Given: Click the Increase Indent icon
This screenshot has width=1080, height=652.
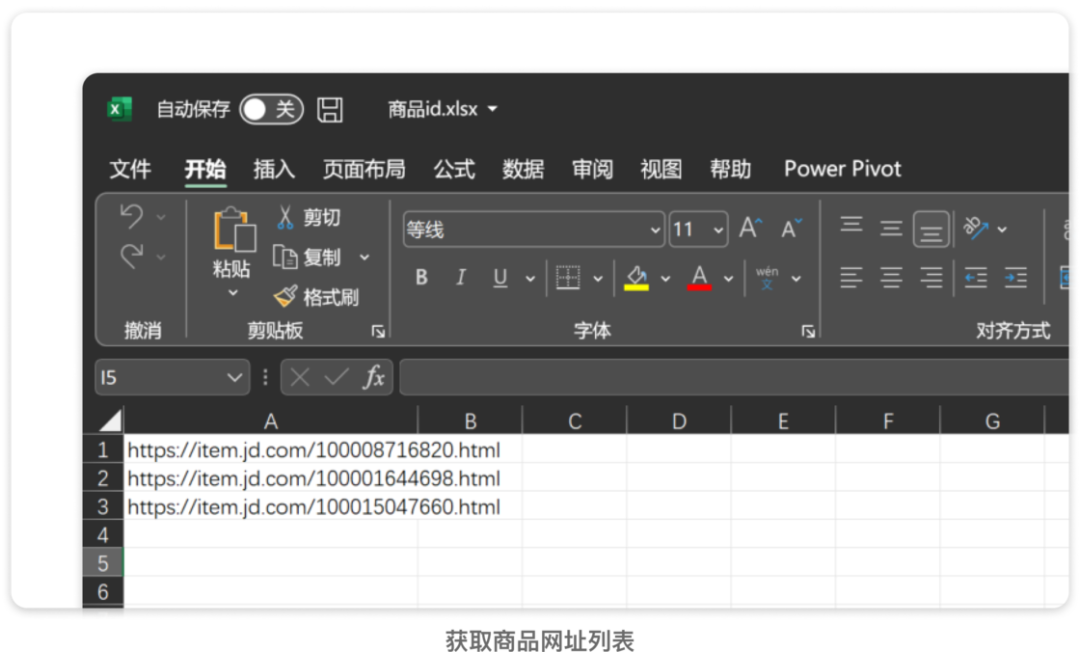Looking at the screenshot, I should (x=1016, y=277).
